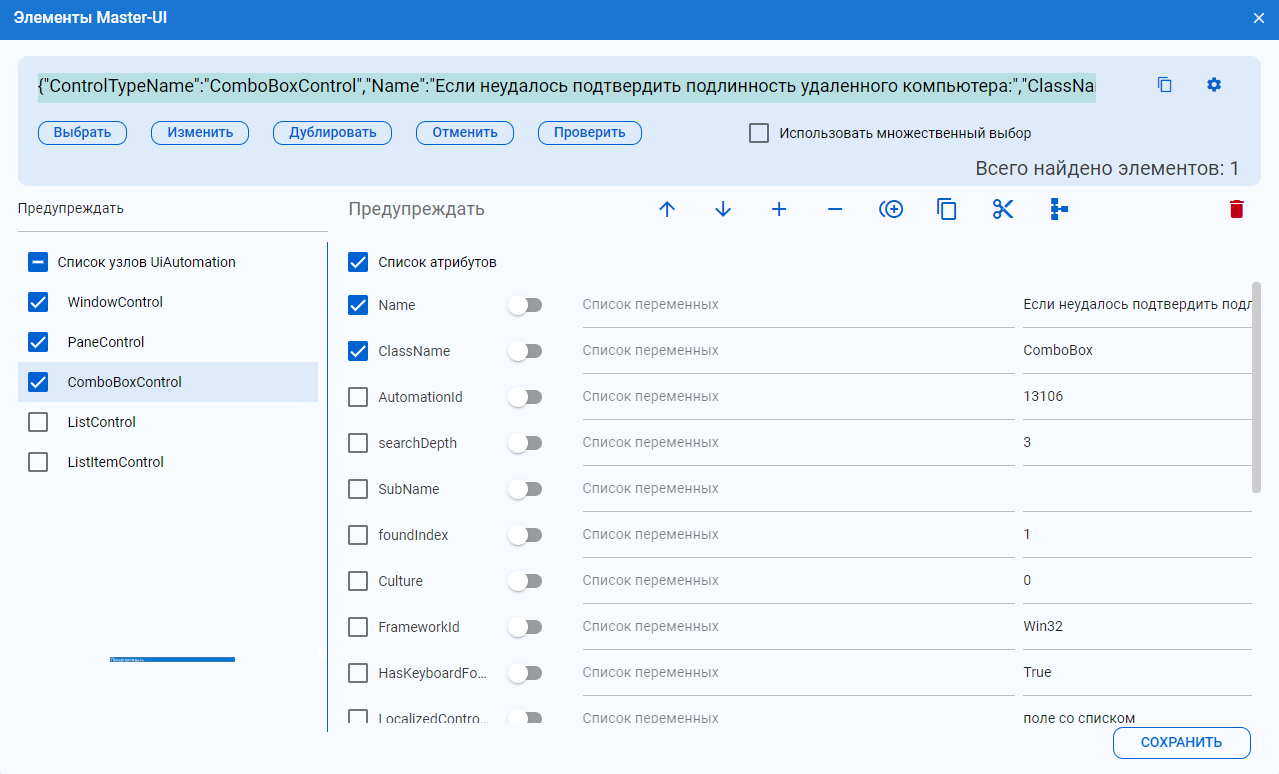Click the copy icon in the attributes toolbar
Viewport: 1279px width, 774px height.
pyautogui.click(x=947, y=209)
